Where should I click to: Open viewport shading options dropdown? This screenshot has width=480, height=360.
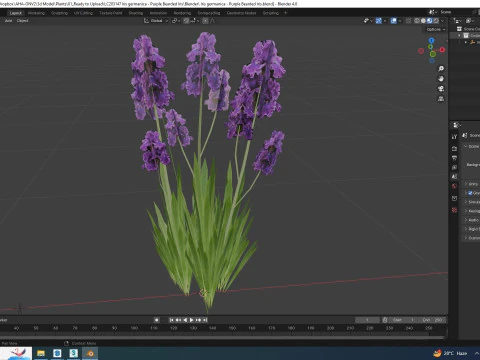443,21
